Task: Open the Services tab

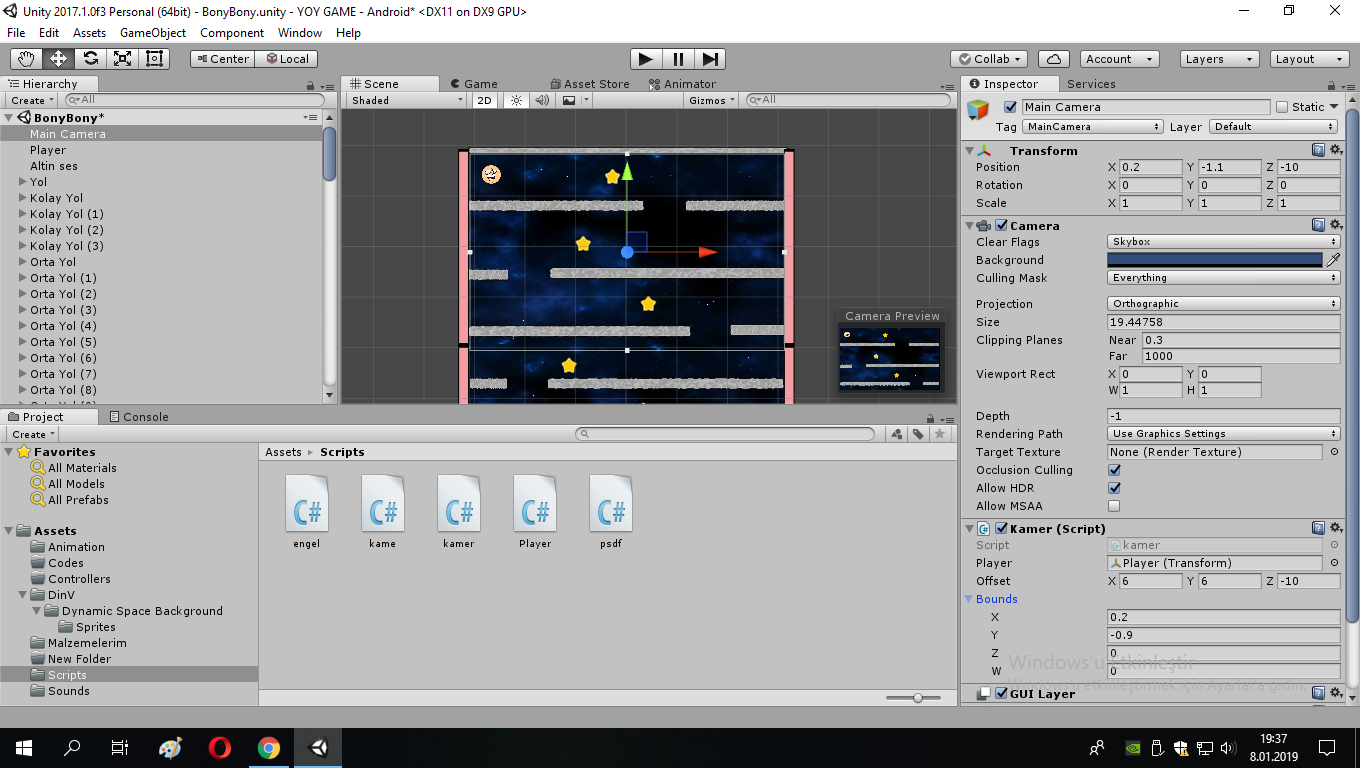Action: (x=1091, y=84)
